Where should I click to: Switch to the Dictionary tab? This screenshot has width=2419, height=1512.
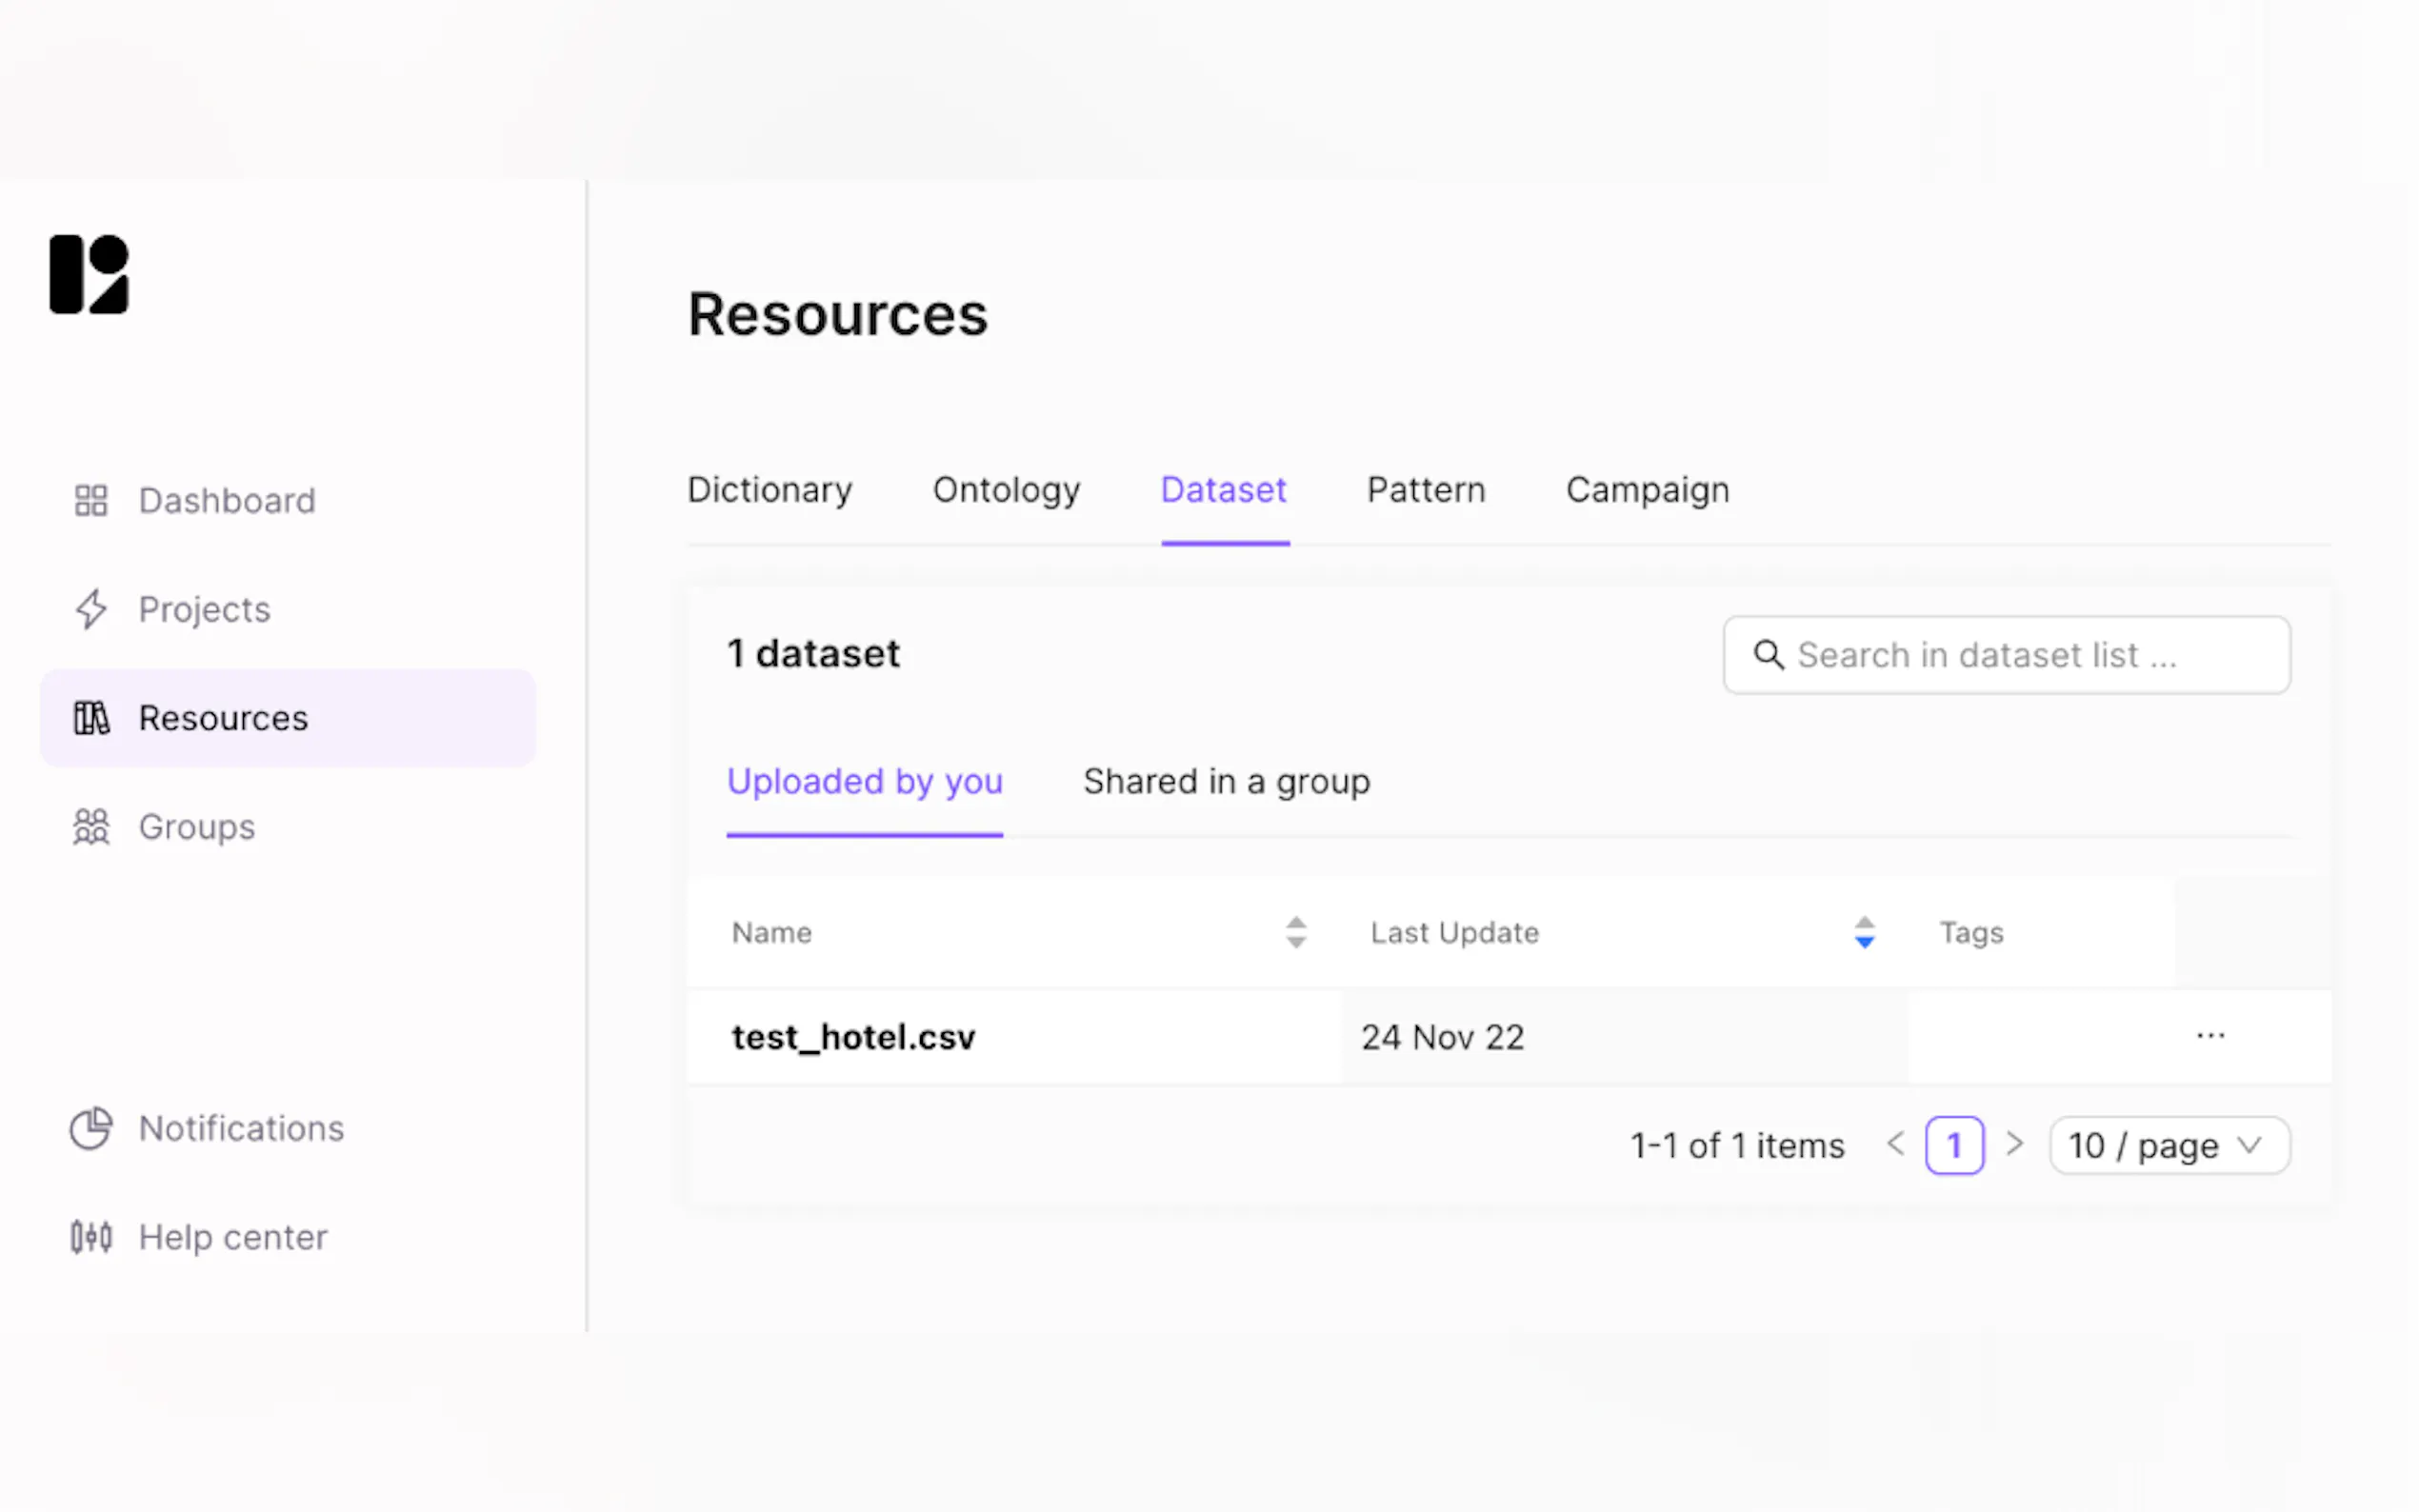pos(769,490)
